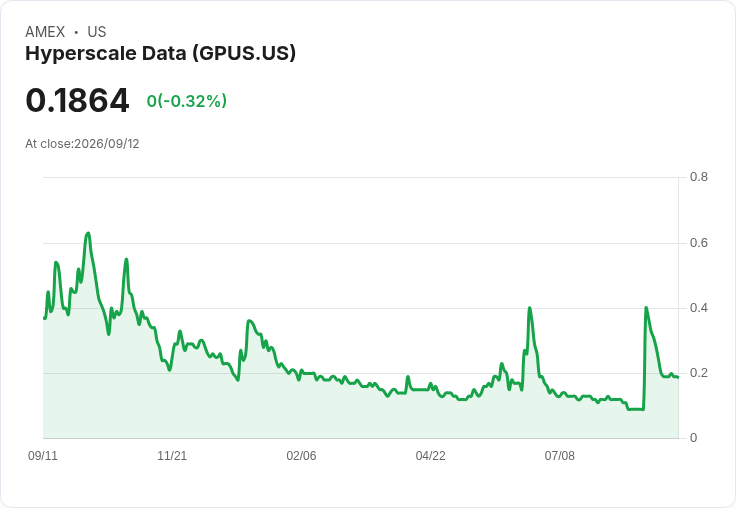Click the highest peak of the price line
The height and width of the screenshot is (508, 736).
(88, 233)
